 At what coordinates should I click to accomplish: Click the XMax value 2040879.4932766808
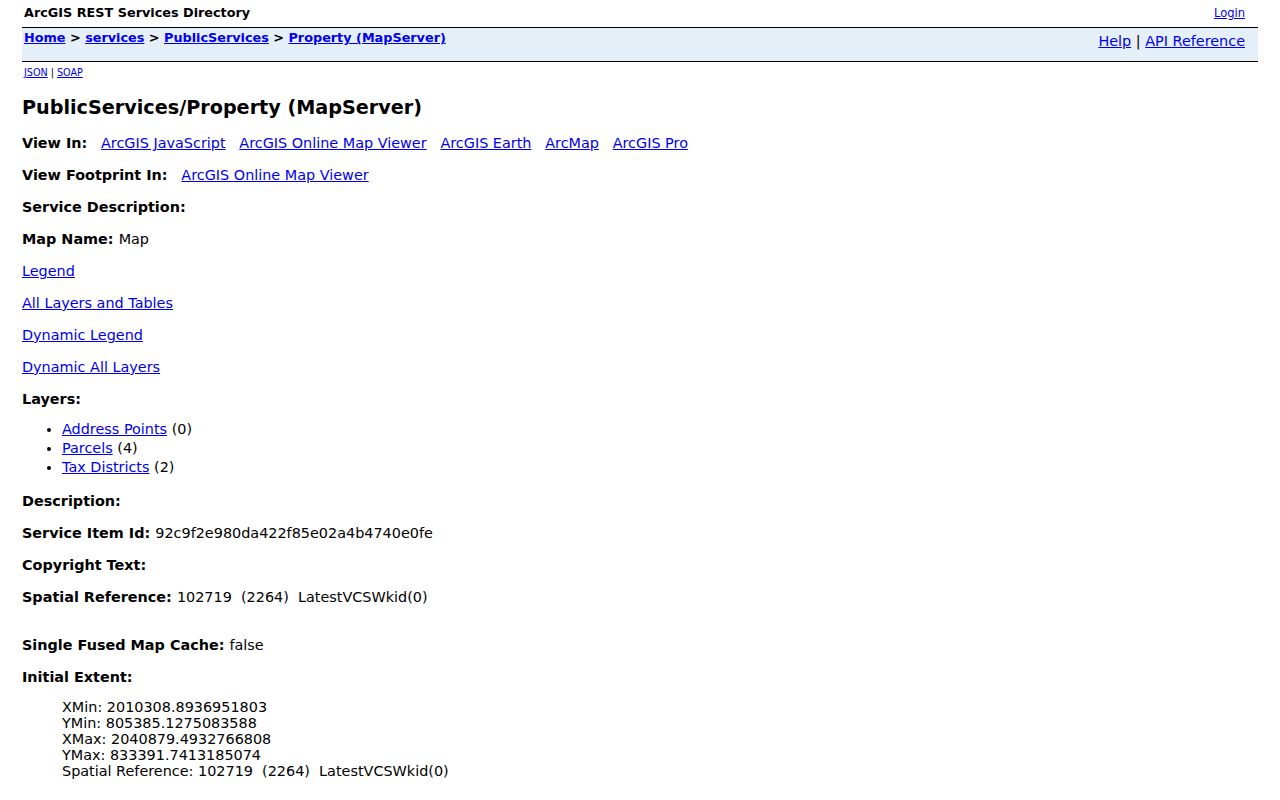[191, 739]
